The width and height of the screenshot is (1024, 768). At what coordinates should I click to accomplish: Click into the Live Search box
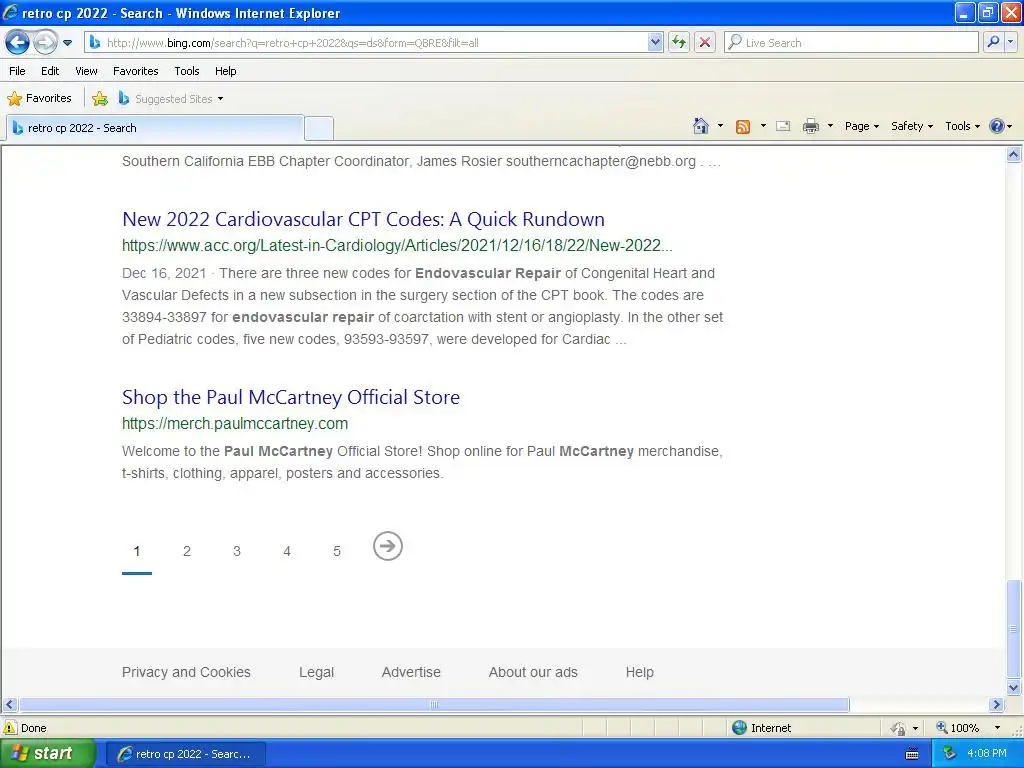point(851,43)
